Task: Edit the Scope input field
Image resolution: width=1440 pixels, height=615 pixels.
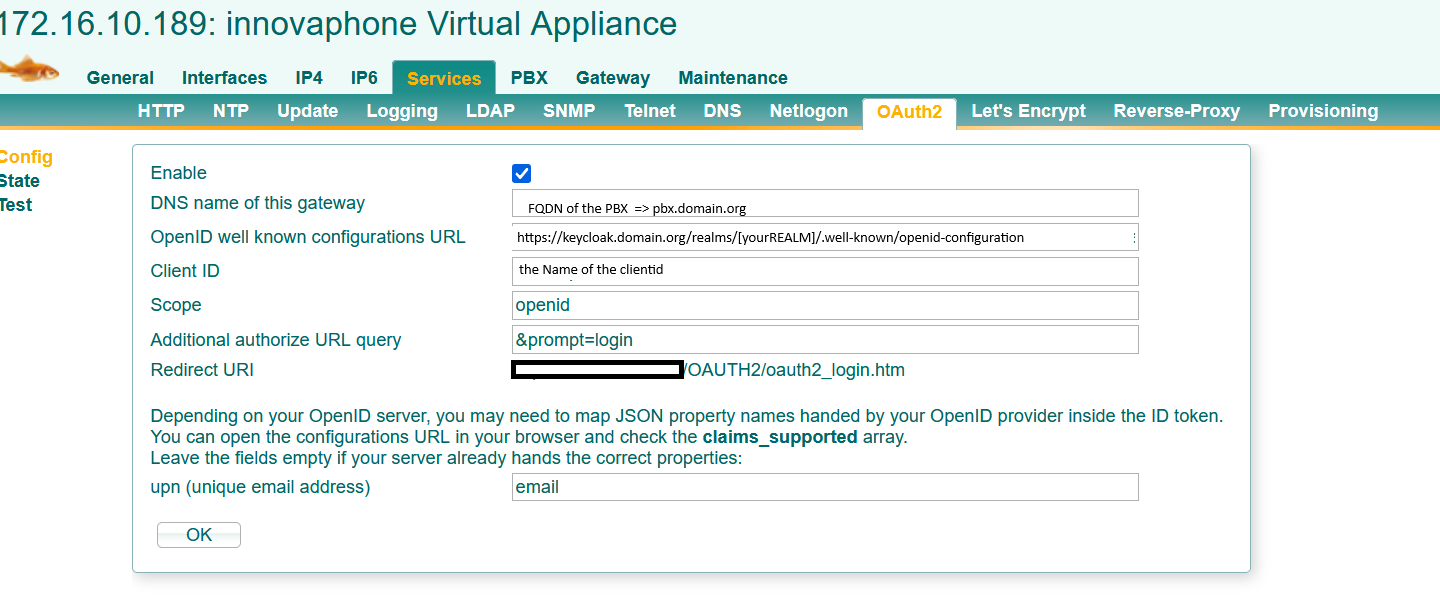Action: [824, 305]
